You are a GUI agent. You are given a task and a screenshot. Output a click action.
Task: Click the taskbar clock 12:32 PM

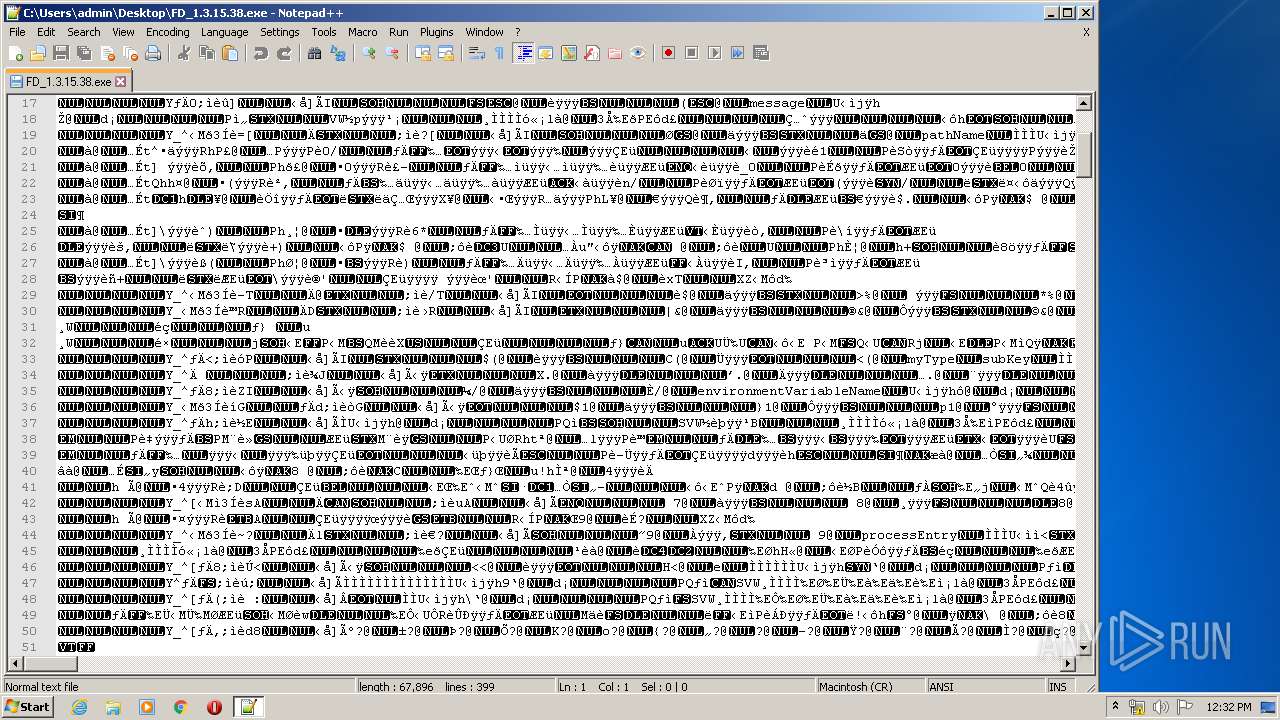coord(1229,707)
